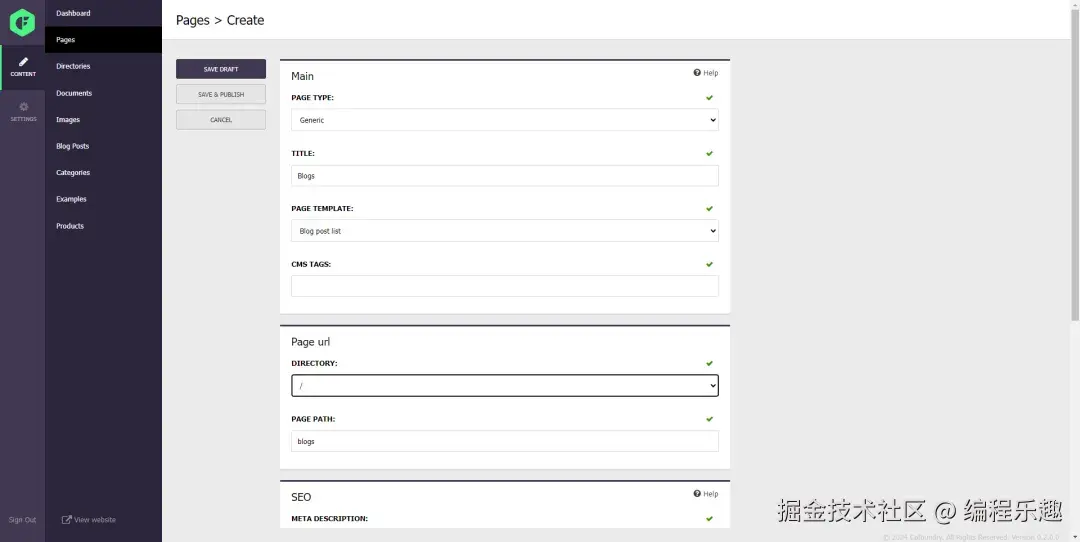
Task: Click the SEO section heading
Action: pos(301,497)
